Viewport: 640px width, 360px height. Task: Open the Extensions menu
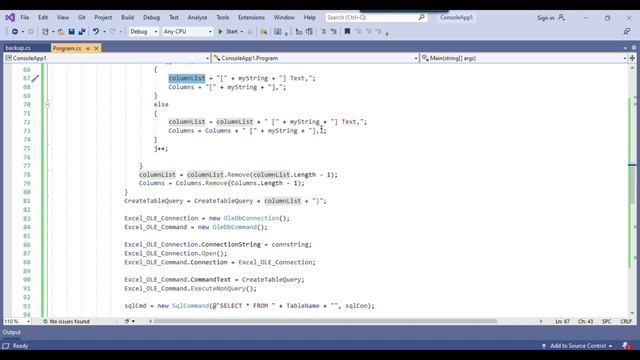[x=251, y=18]
